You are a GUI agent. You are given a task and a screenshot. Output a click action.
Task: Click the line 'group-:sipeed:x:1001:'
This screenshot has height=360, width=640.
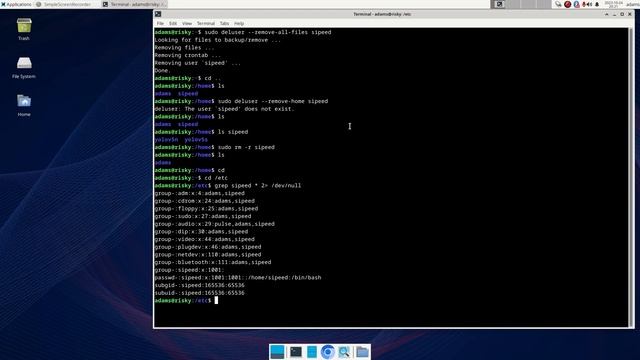pos(189,270)
